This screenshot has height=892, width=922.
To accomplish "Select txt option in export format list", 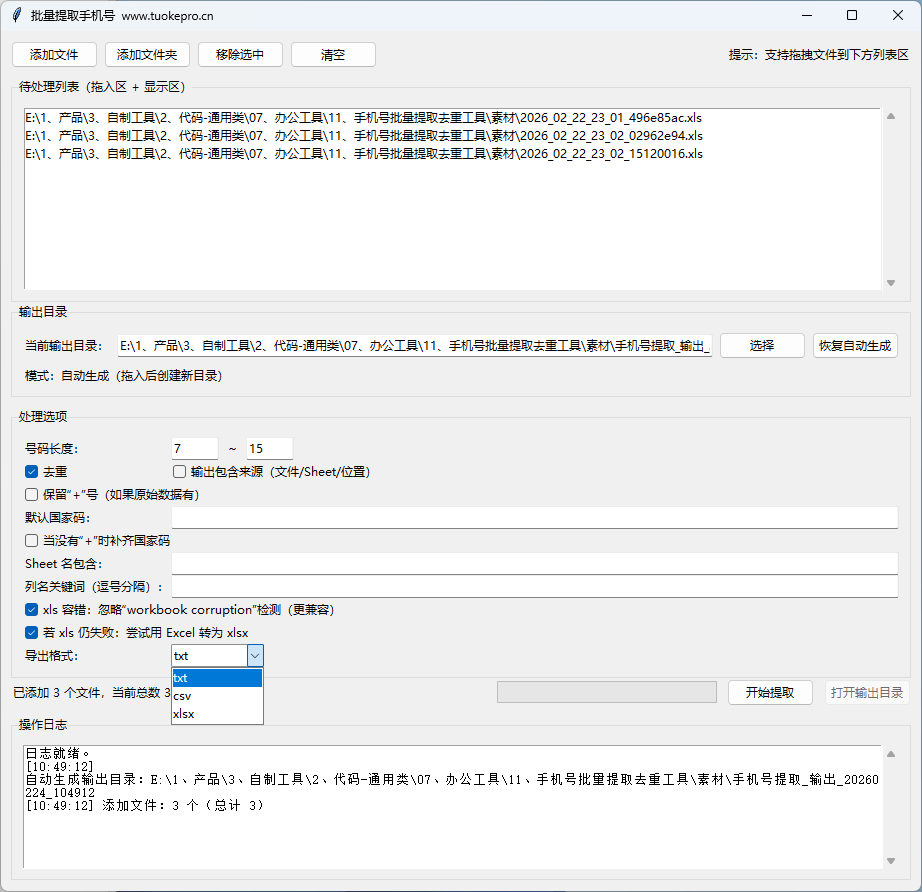I will (x=217, y=678).
